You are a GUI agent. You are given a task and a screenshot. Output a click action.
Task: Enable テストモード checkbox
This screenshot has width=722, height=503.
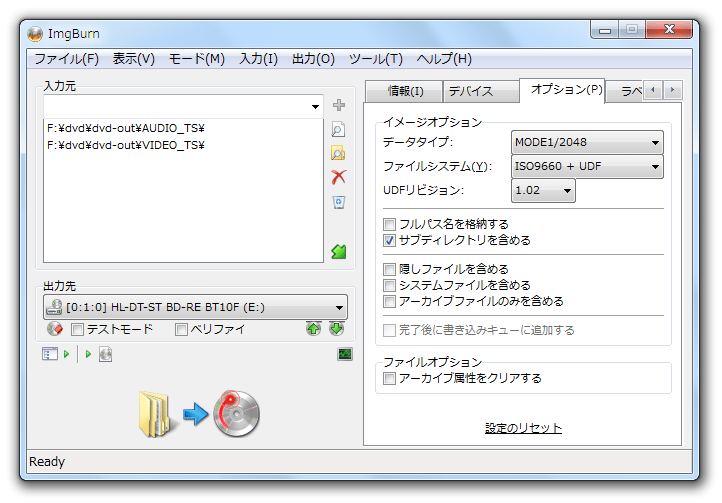pos(77,329)
